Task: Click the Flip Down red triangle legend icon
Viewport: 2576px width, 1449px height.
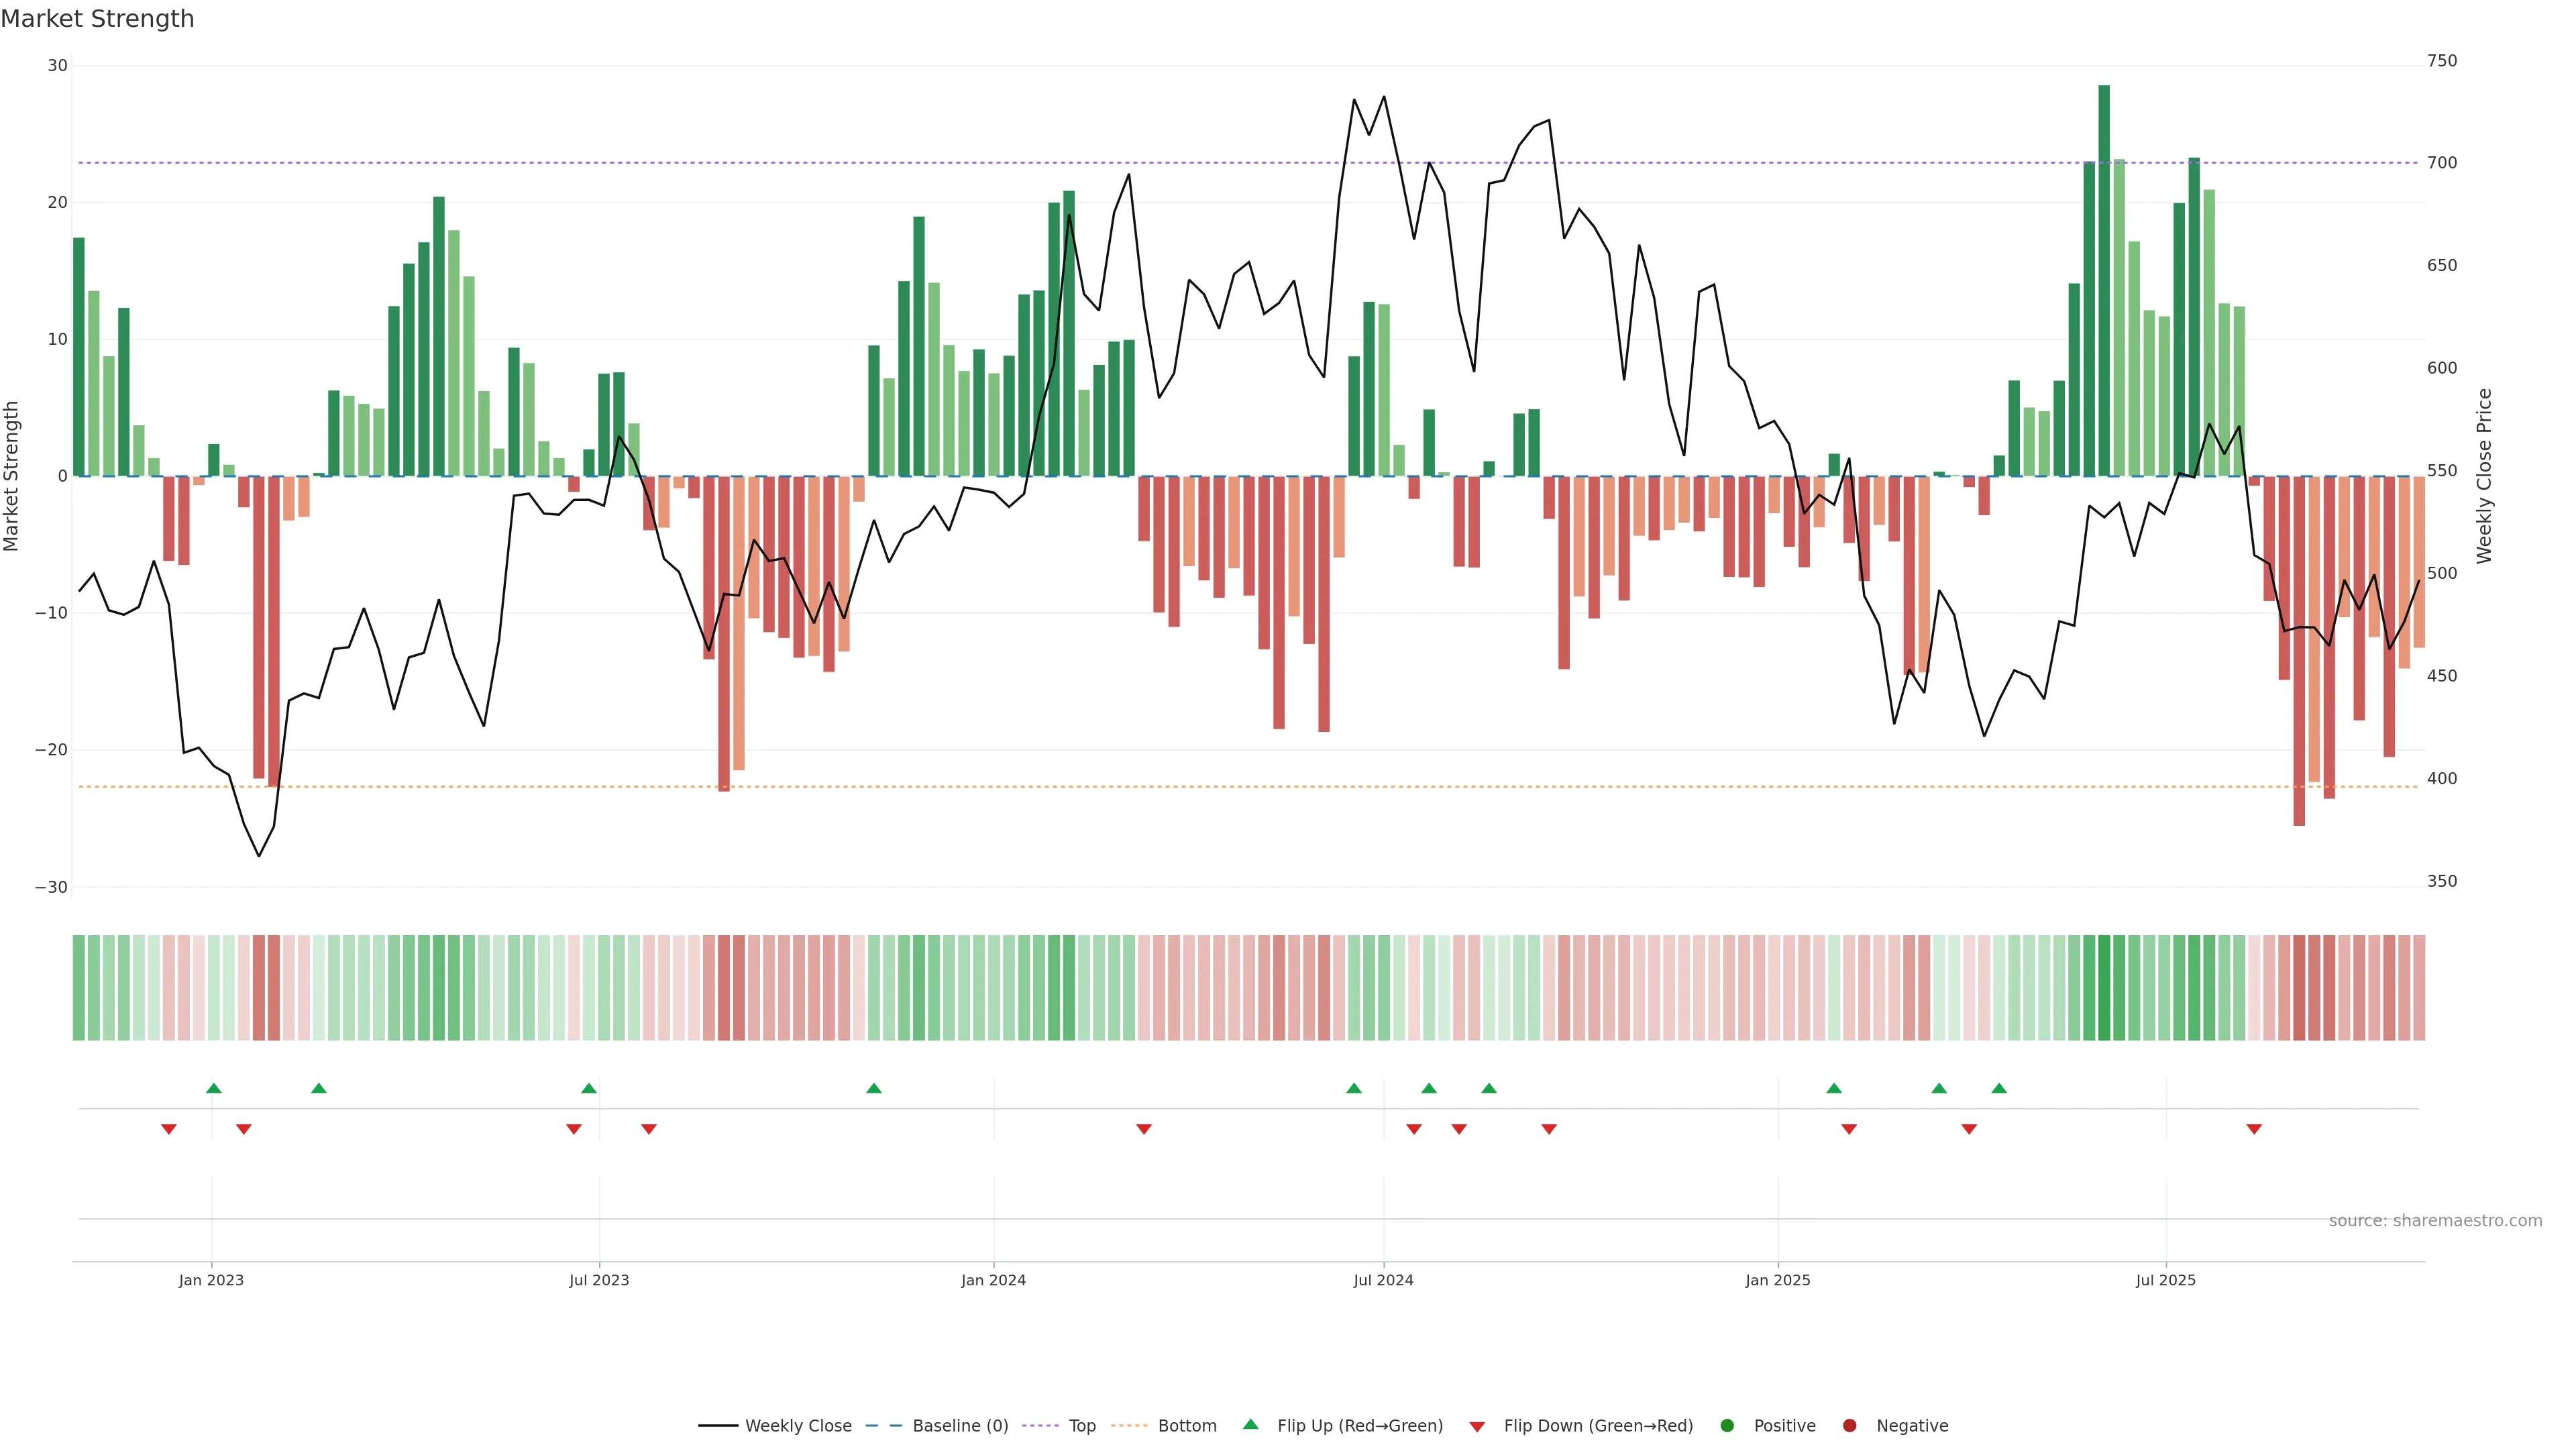Action: (x=1477, y=1426)
